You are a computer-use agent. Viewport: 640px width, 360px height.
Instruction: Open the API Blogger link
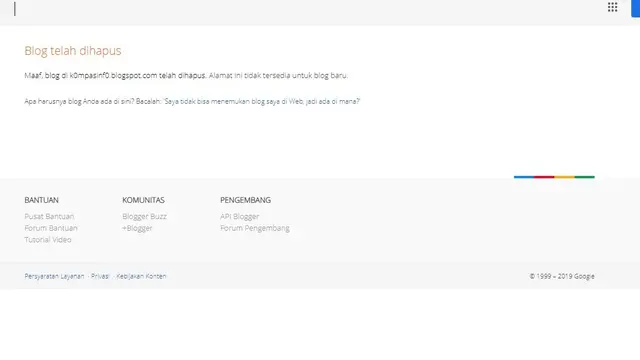pyautogui.click(x=240, y=216)
